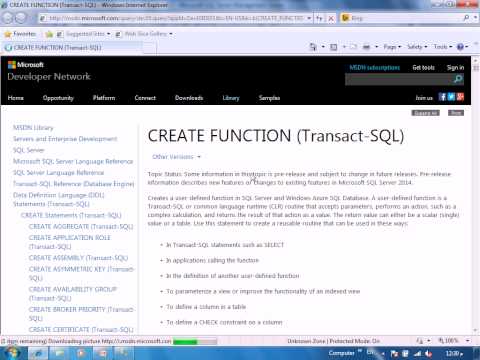Open the Help question mark icon
480x360 pixels.
(460, 47)
